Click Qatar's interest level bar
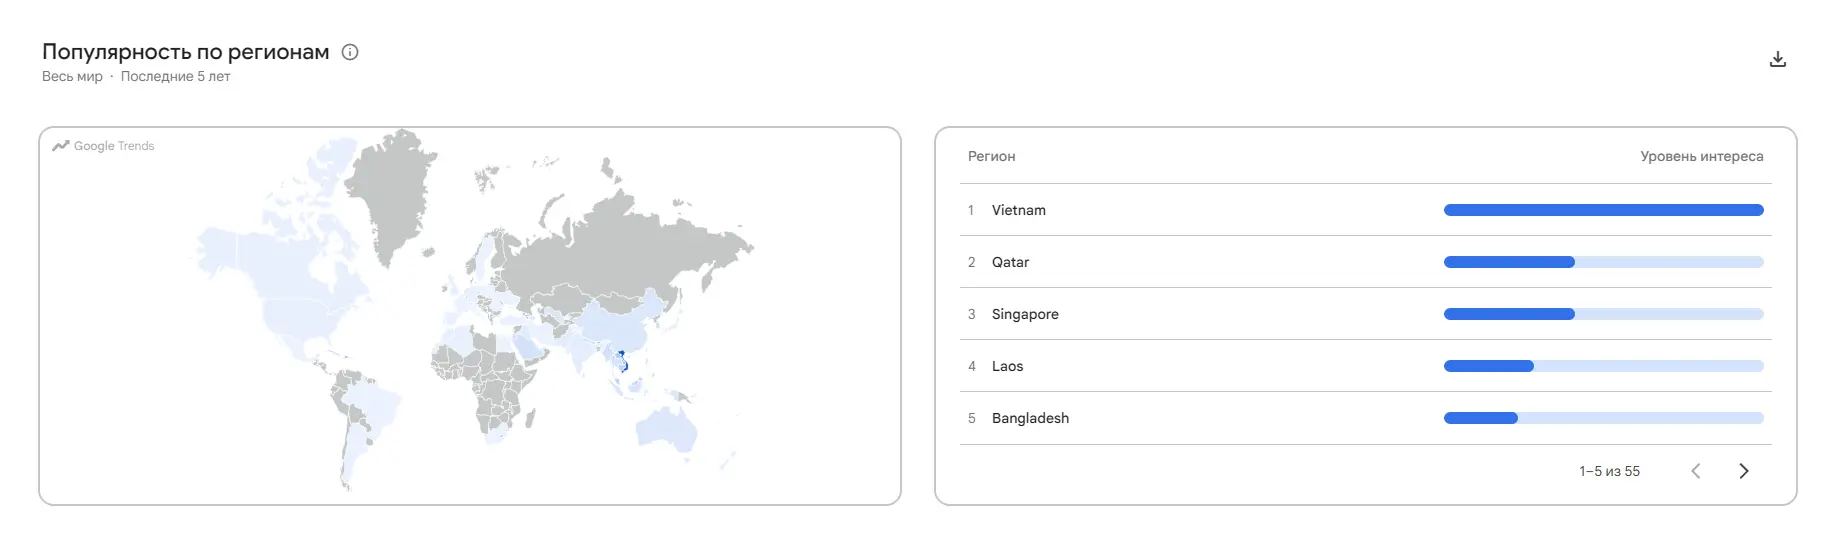 tap(1603, 262)
